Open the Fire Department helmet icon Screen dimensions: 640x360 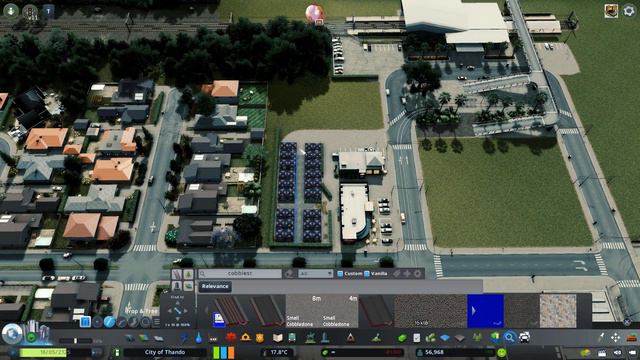(x=245, y=338)
